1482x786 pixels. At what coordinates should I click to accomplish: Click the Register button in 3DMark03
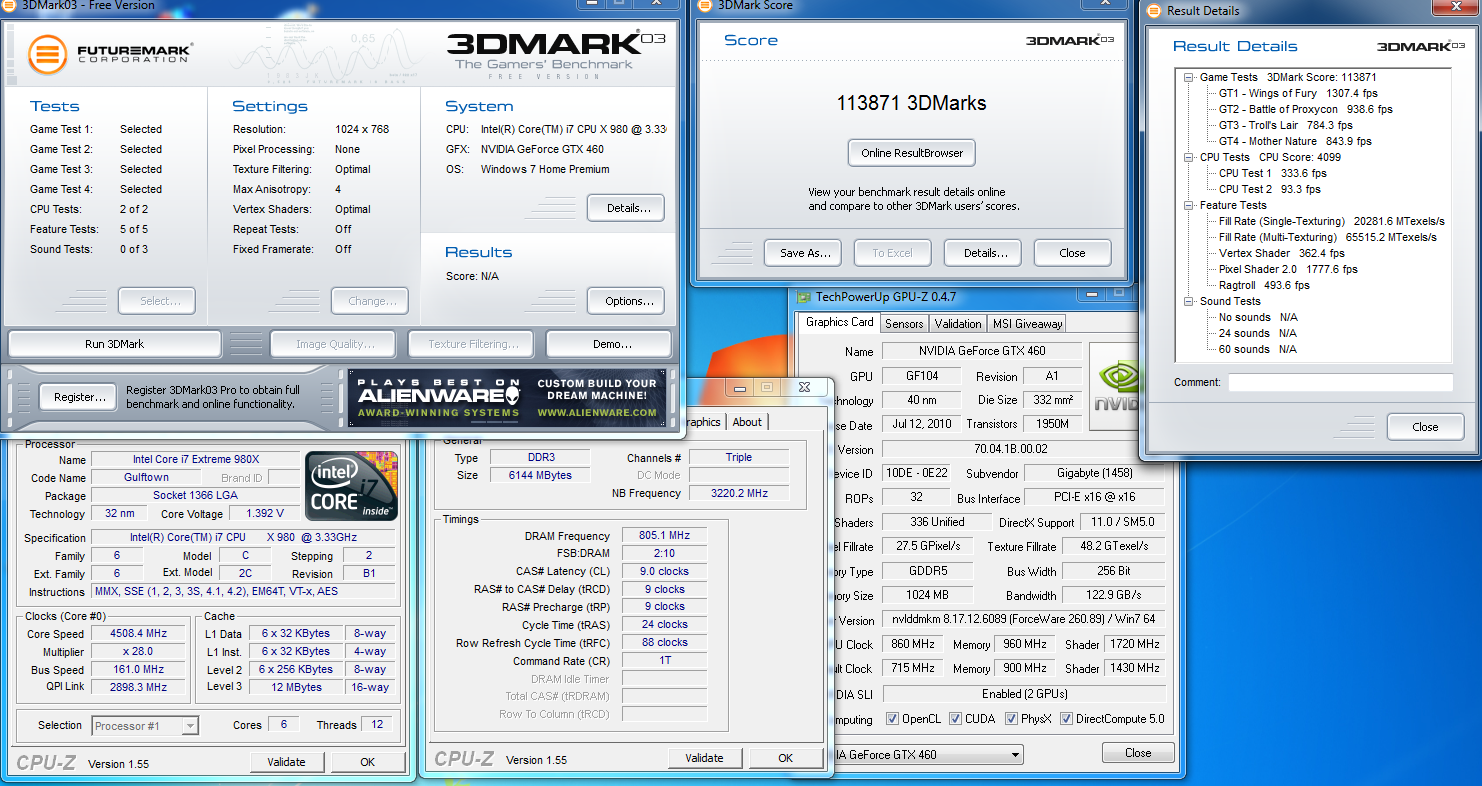[79, 397]
